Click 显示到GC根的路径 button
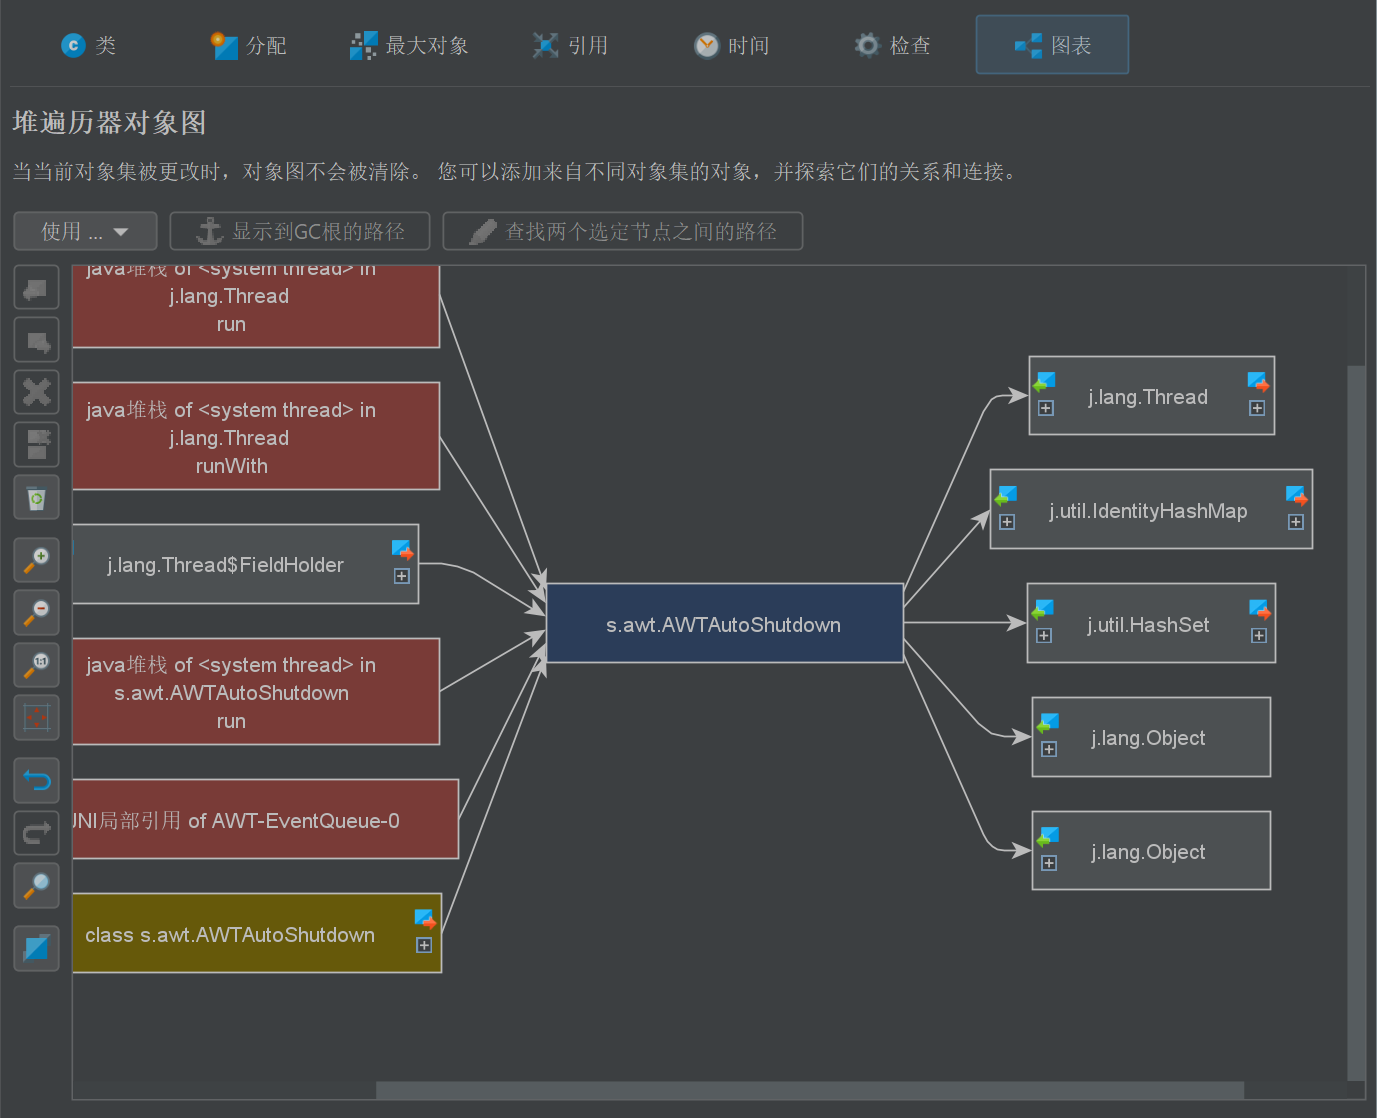This screenshot has height=1118, width=1377. (x=300, y=231)
